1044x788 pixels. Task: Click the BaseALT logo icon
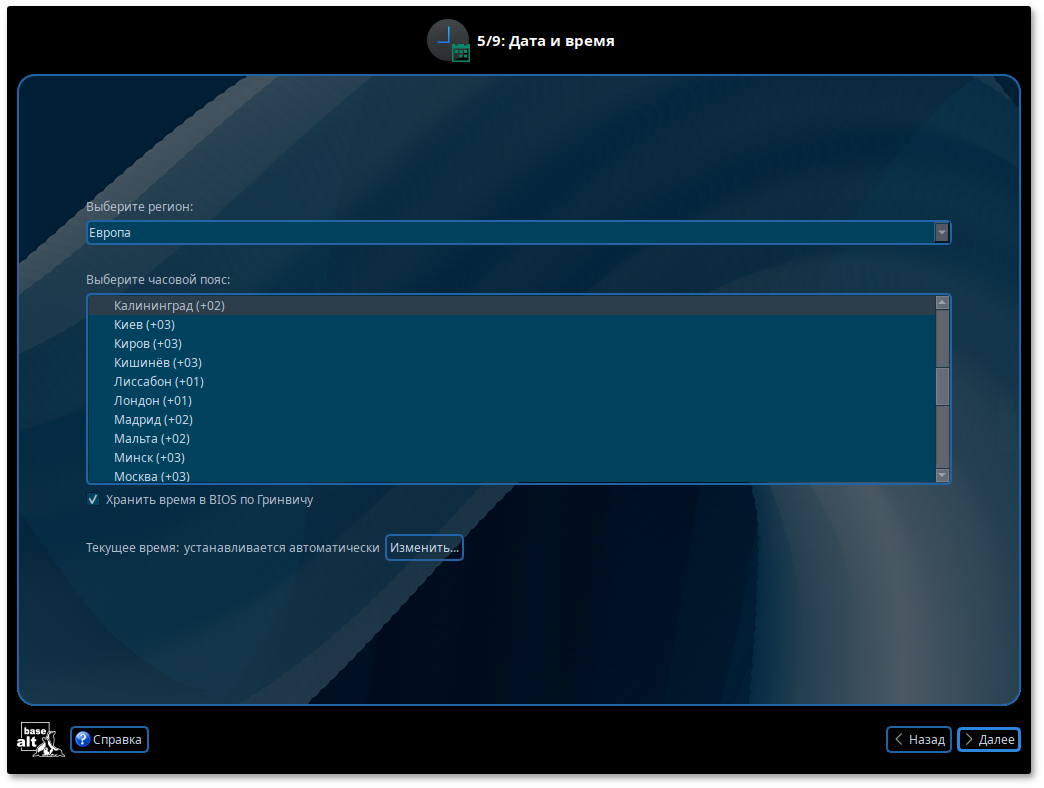click(x=40, y=739)
